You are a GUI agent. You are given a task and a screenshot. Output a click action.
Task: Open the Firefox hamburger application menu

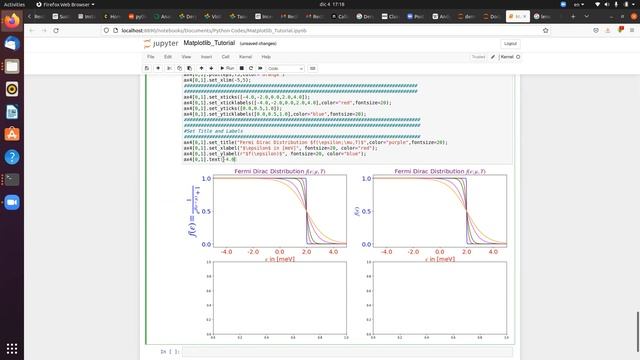[632, 31]
